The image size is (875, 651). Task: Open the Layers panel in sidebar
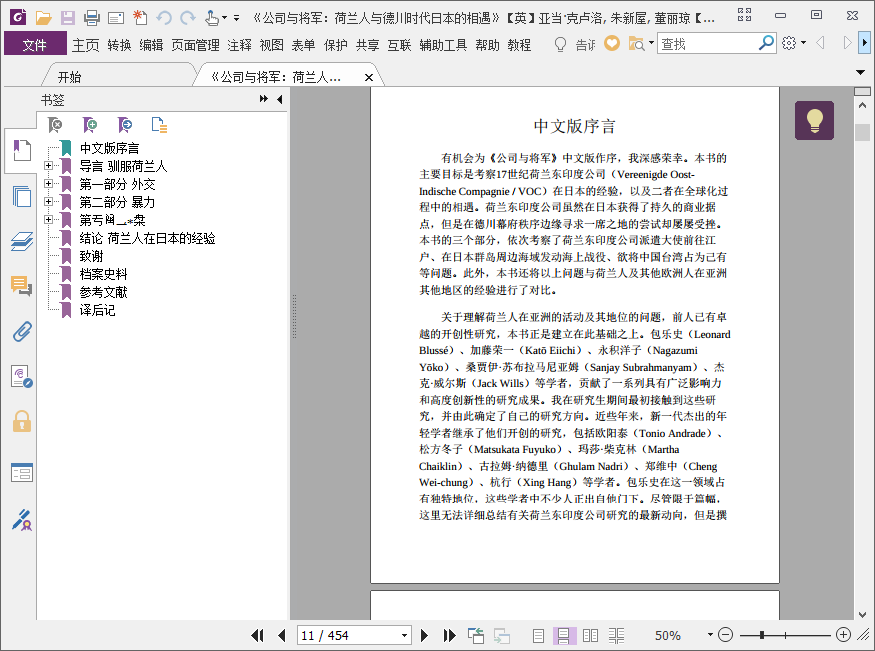[21, 241]
